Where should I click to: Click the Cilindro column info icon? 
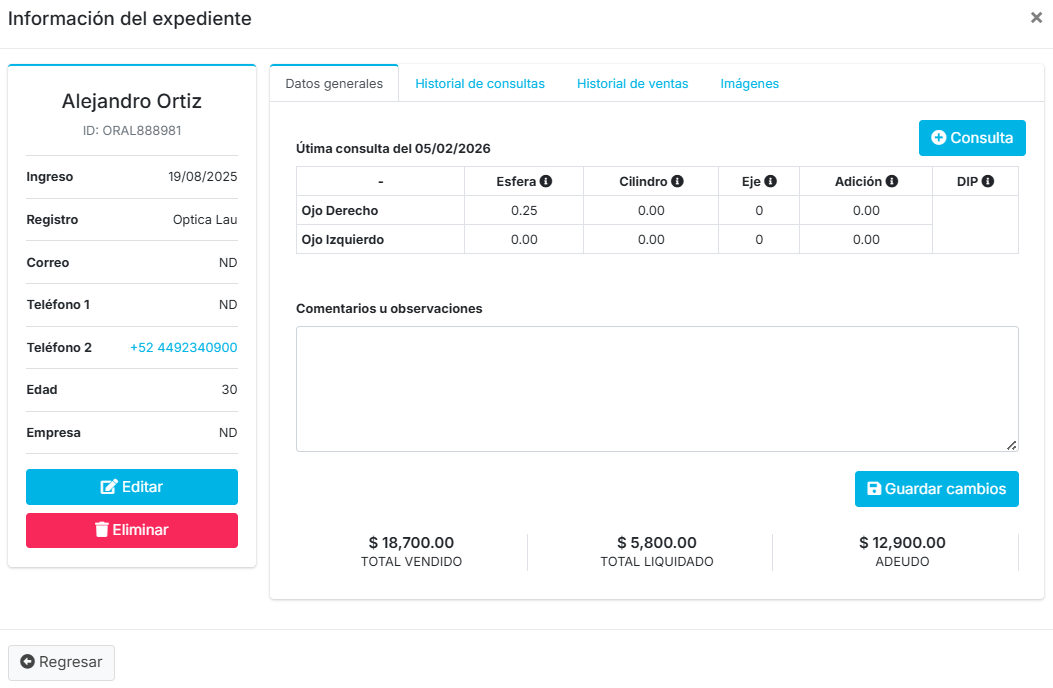(677, 181)
